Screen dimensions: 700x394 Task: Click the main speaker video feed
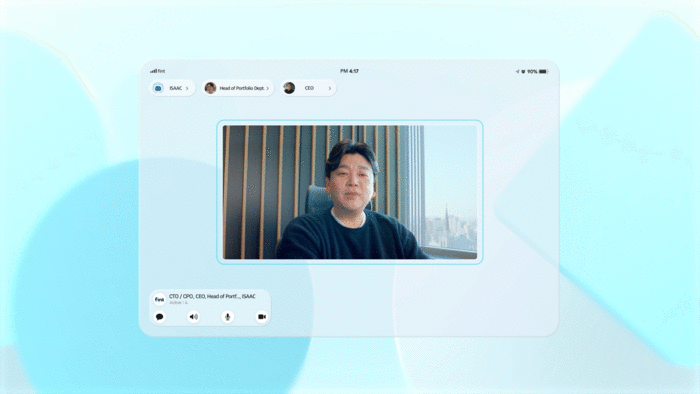[x=350, y=192]
